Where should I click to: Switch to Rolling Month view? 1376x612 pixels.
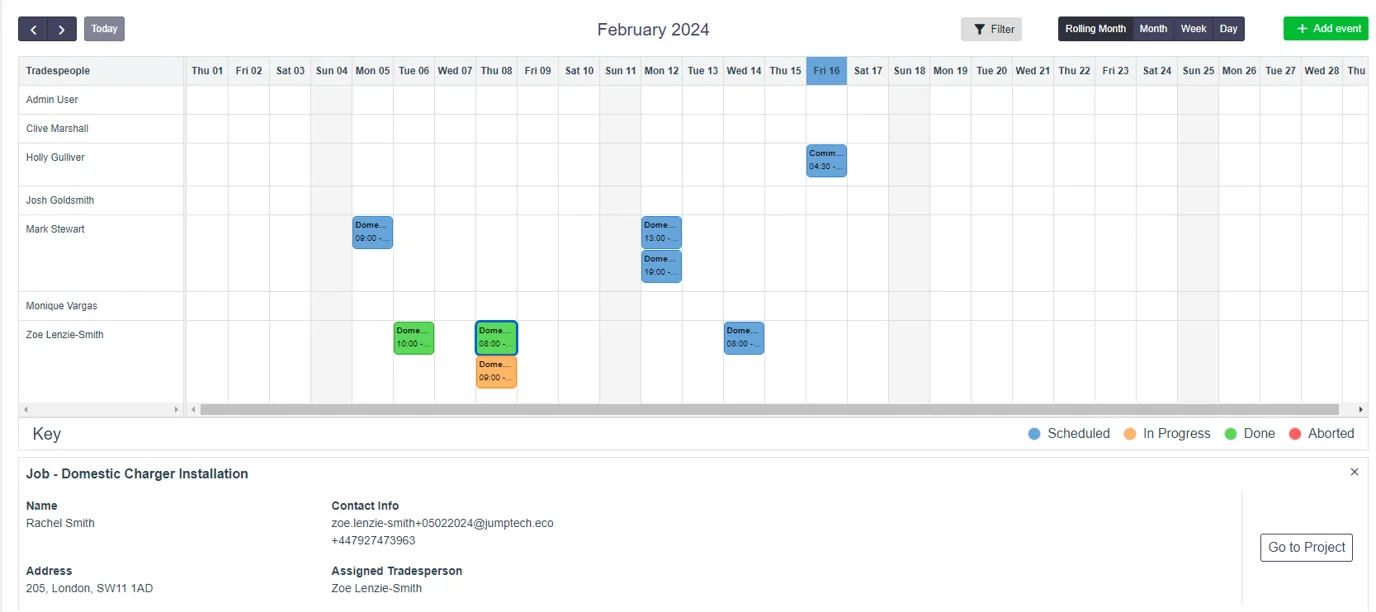pyautogui.click(x=1095, y=29)
